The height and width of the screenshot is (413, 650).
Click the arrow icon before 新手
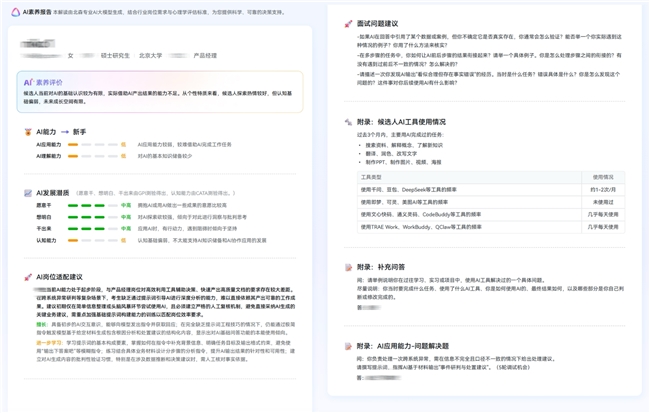65,132
